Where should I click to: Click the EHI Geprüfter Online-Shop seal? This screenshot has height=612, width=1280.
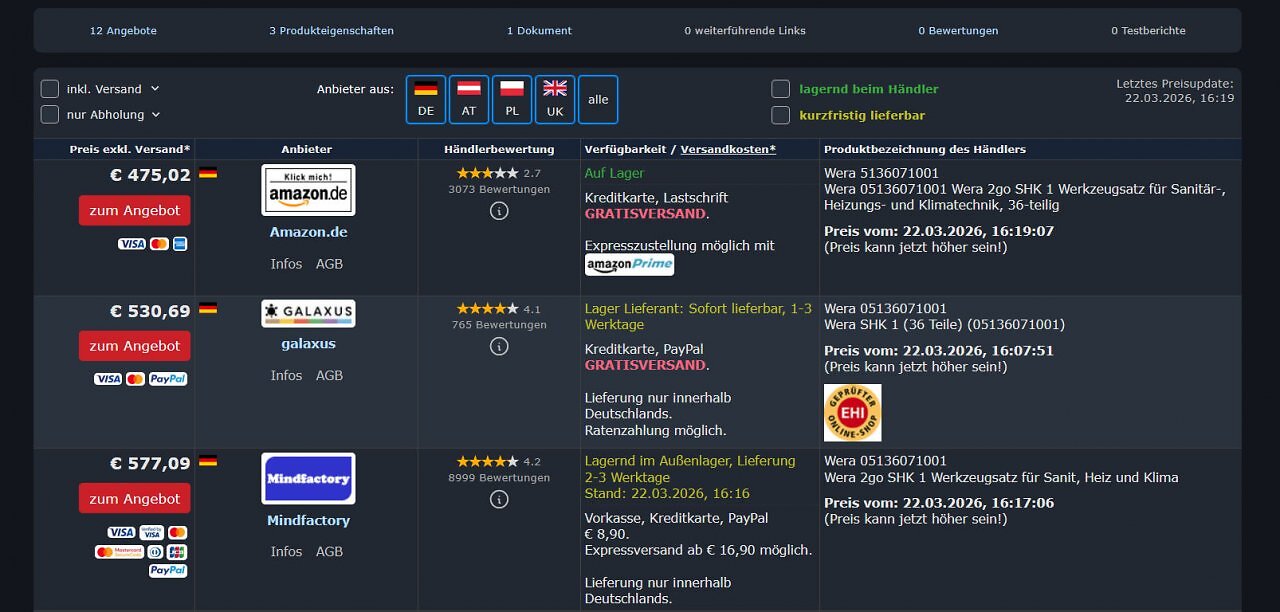[x=853, y=413]
